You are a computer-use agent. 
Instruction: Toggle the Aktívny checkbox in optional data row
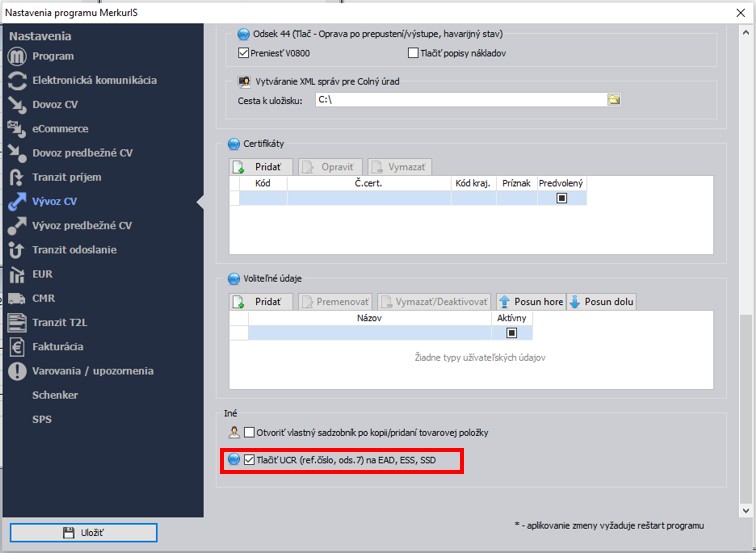pos(512,333)
